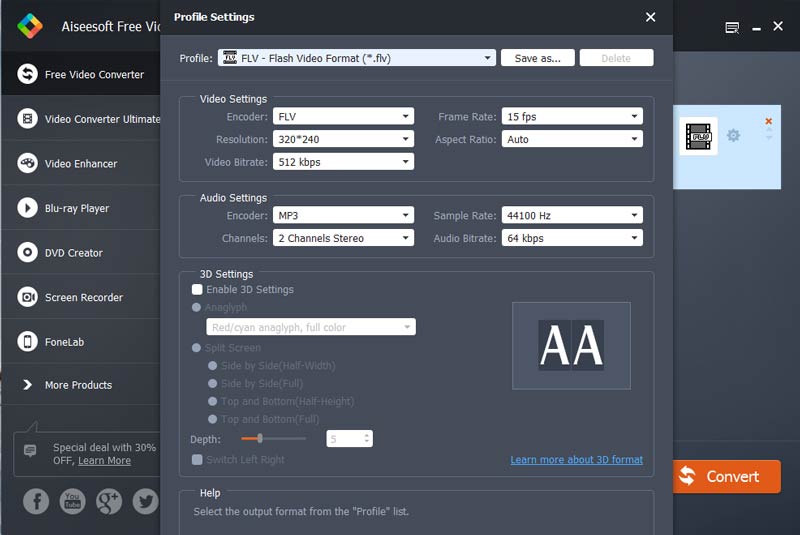
Task: Click the Depth slider handle
Action: tap(260, 438)
